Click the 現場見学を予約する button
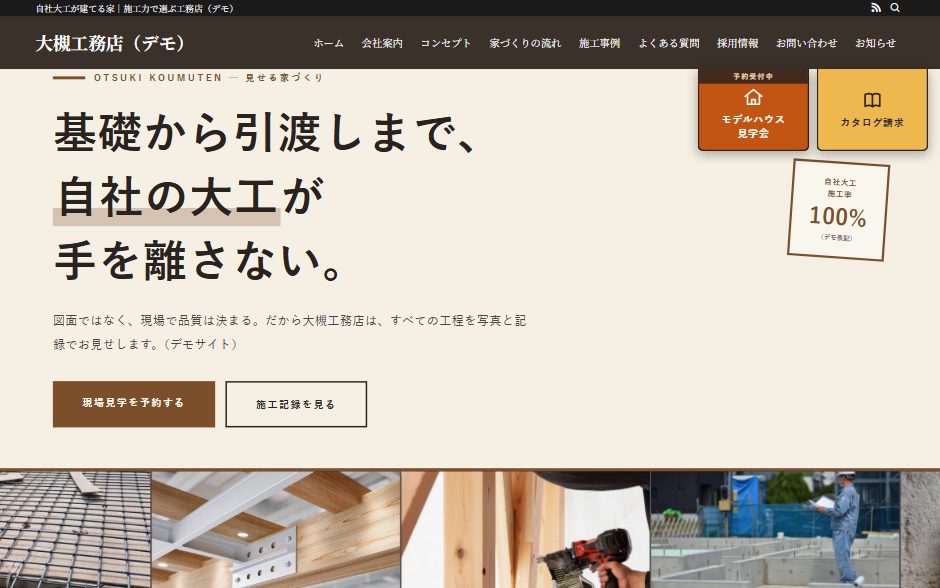 pos(134,403)
